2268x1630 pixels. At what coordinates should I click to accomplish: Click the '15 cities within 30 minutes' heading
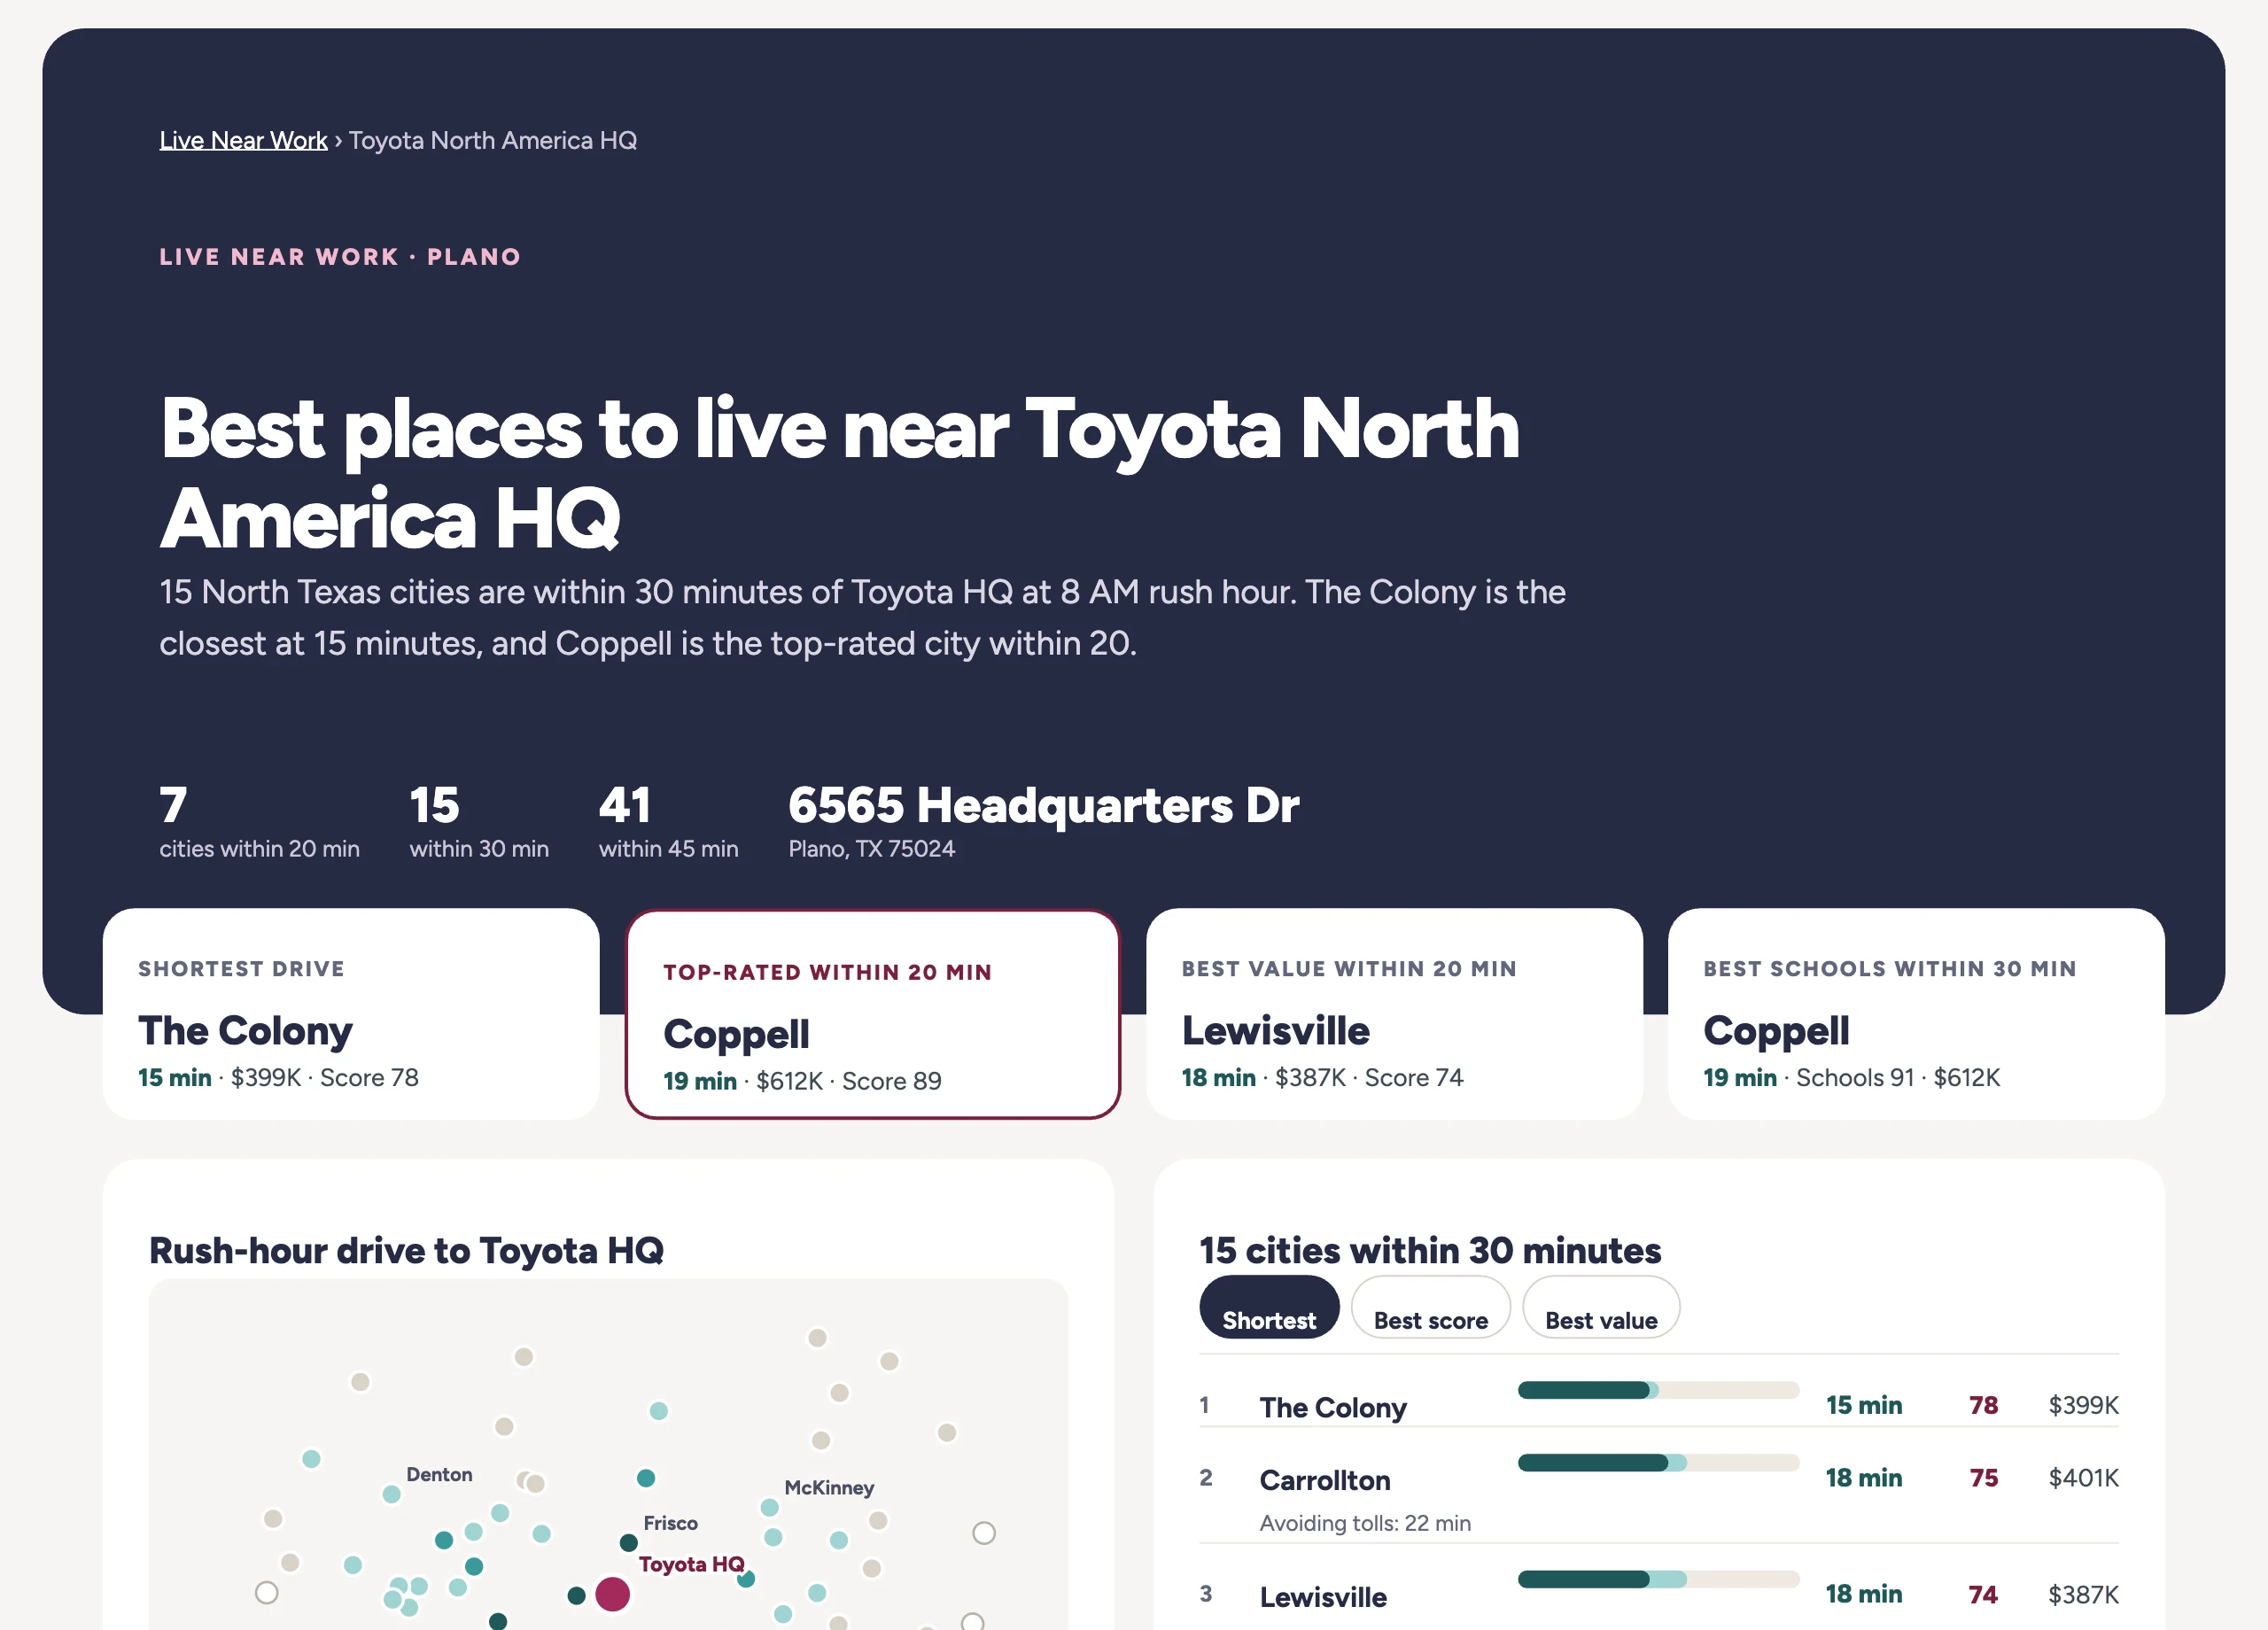point(1430,1251)
